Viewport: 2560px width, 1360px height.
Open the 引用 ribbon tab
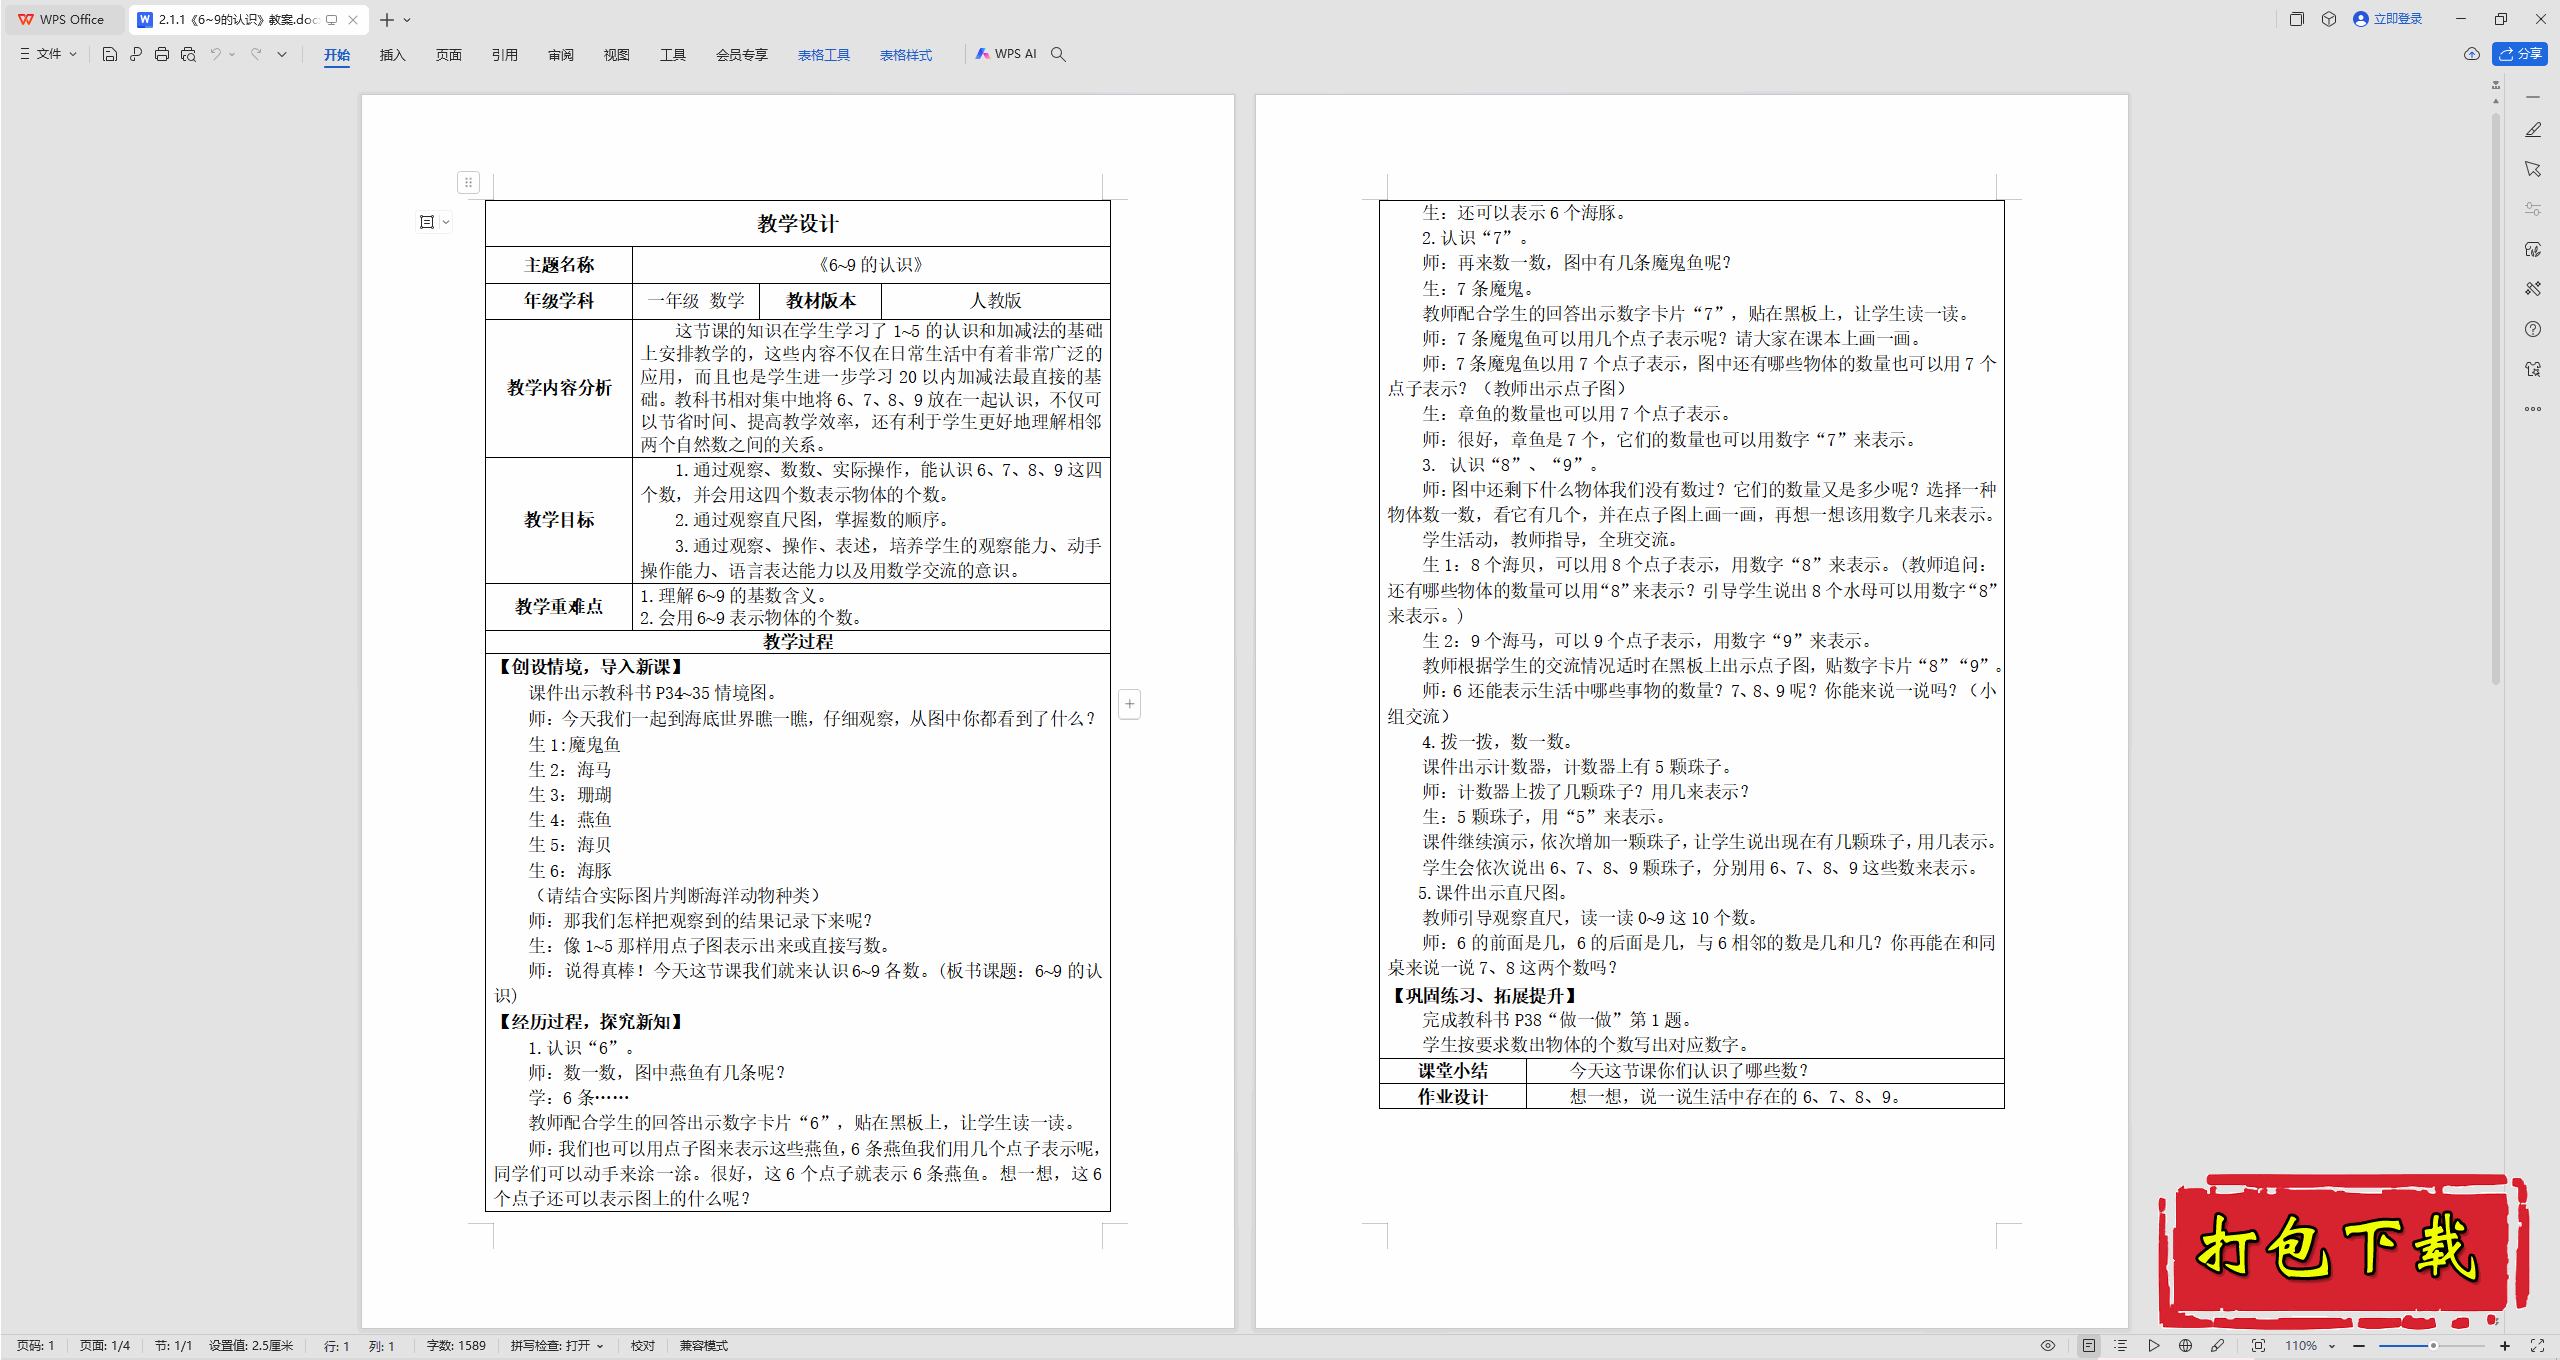tap(505, 55)
